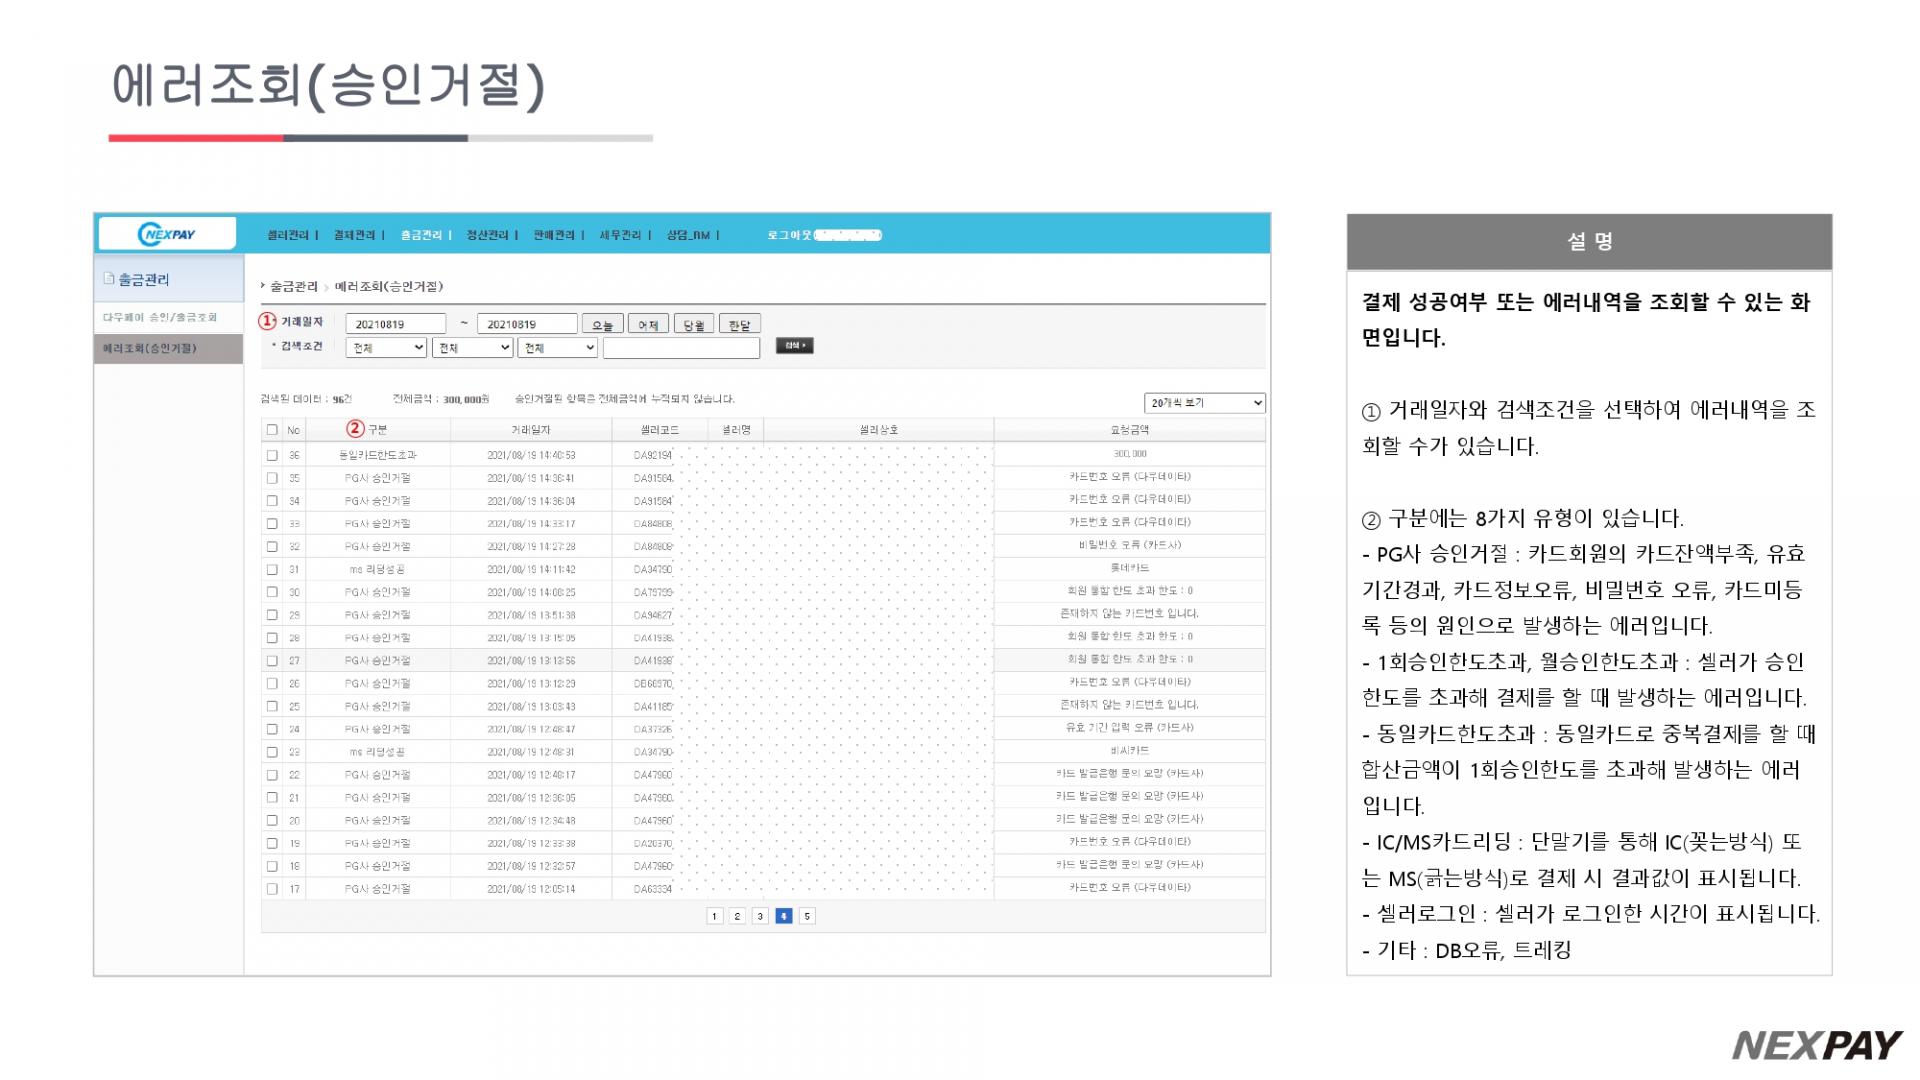Open the first 전체 search condition dropdown

[387, 348]
